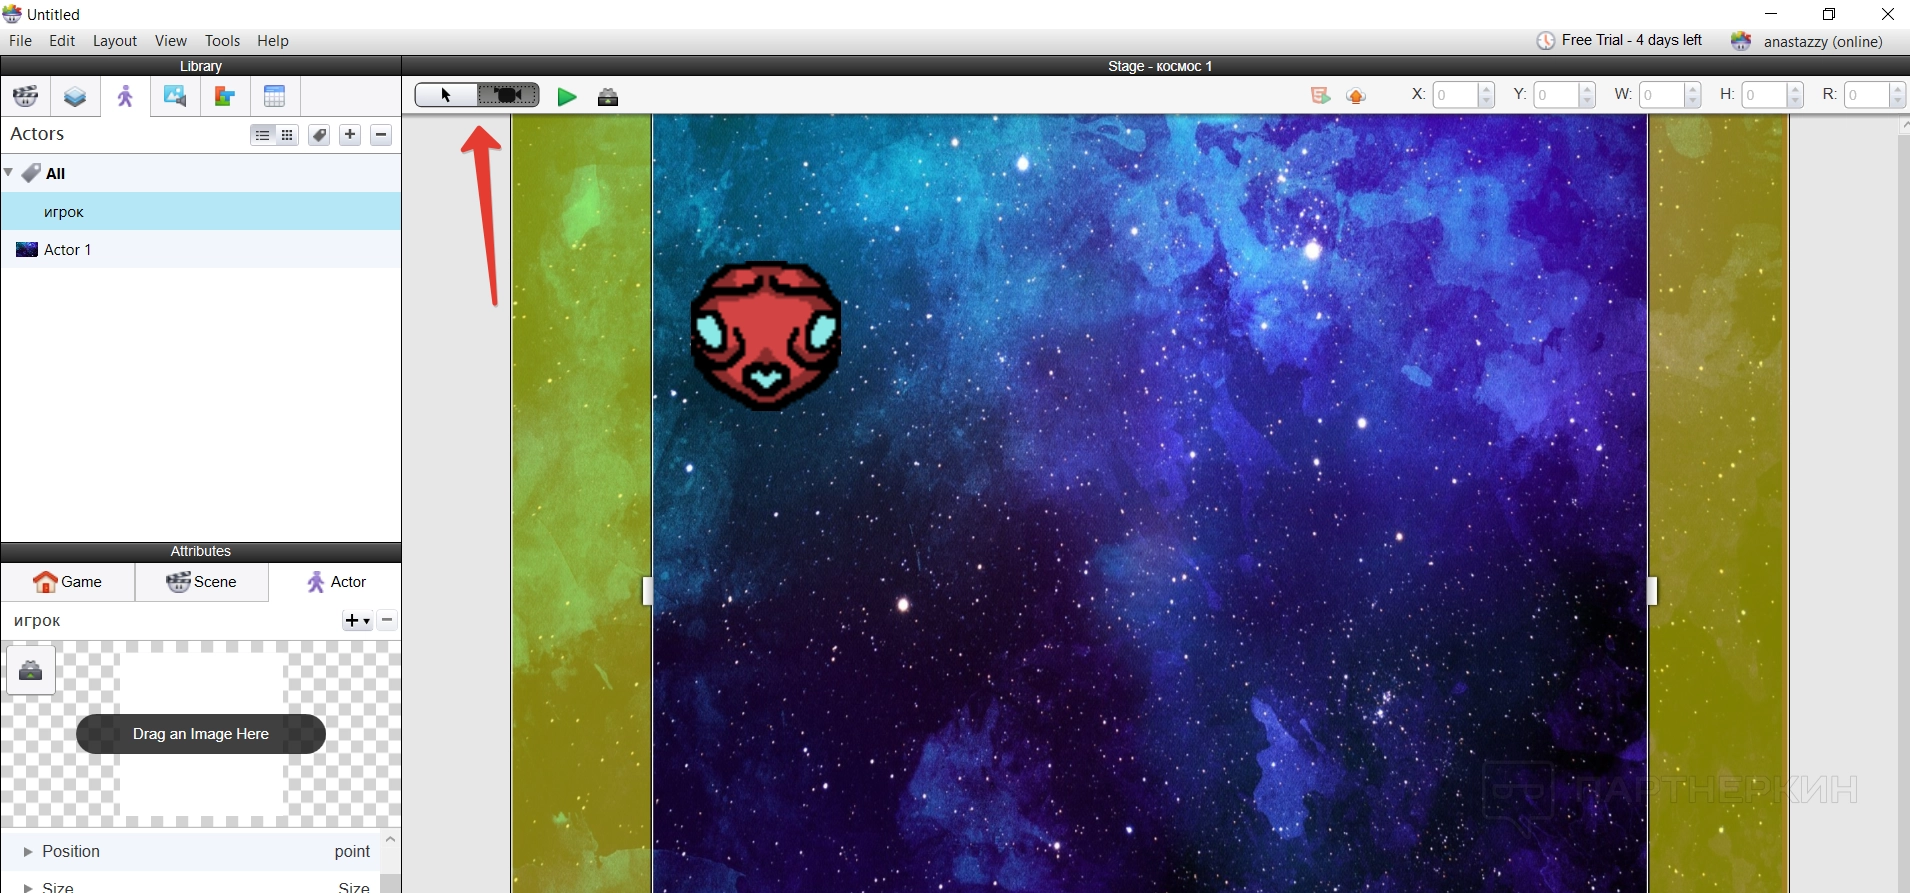Click the Free Trial days left link
This screenshot has width=1910, height=893.
click(1631, 40)
